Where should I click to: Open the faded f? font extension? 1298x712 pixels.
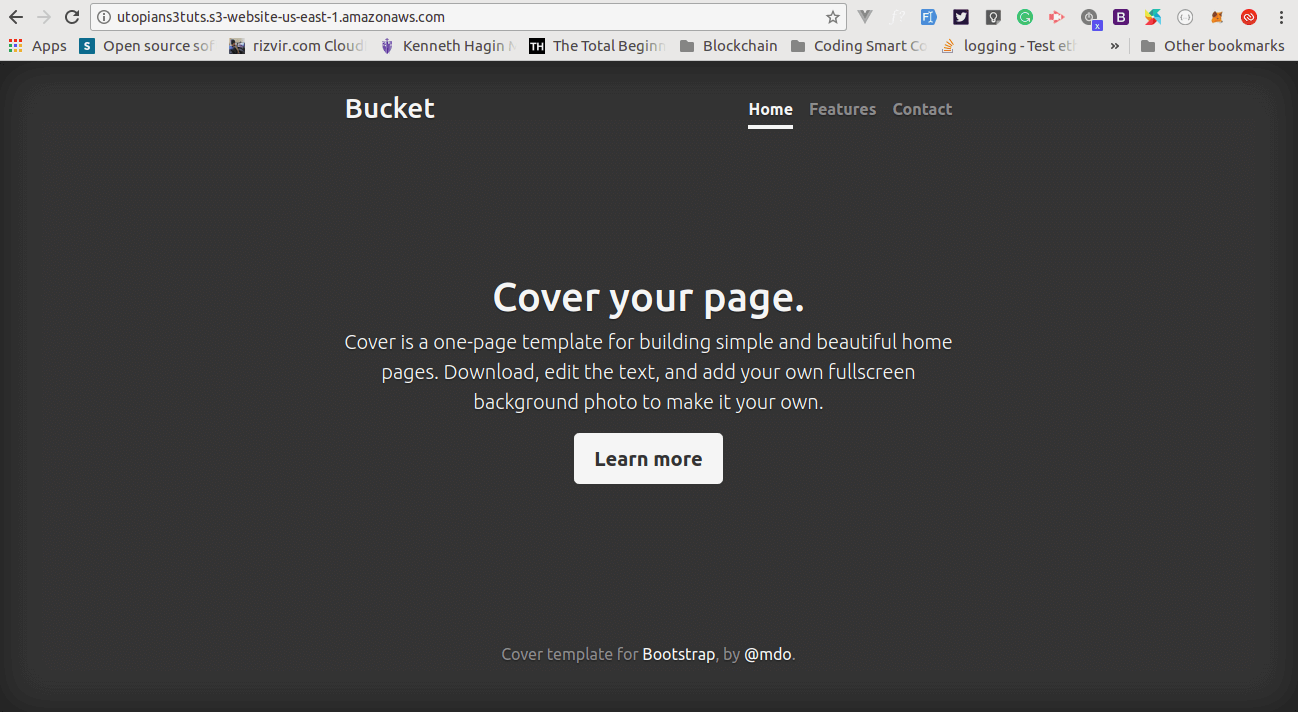[x=897, y=17]
